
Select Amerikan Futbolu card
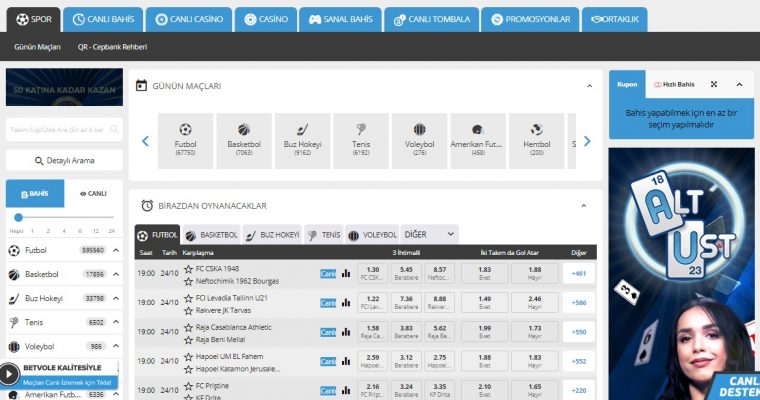(x=478, y=141)
